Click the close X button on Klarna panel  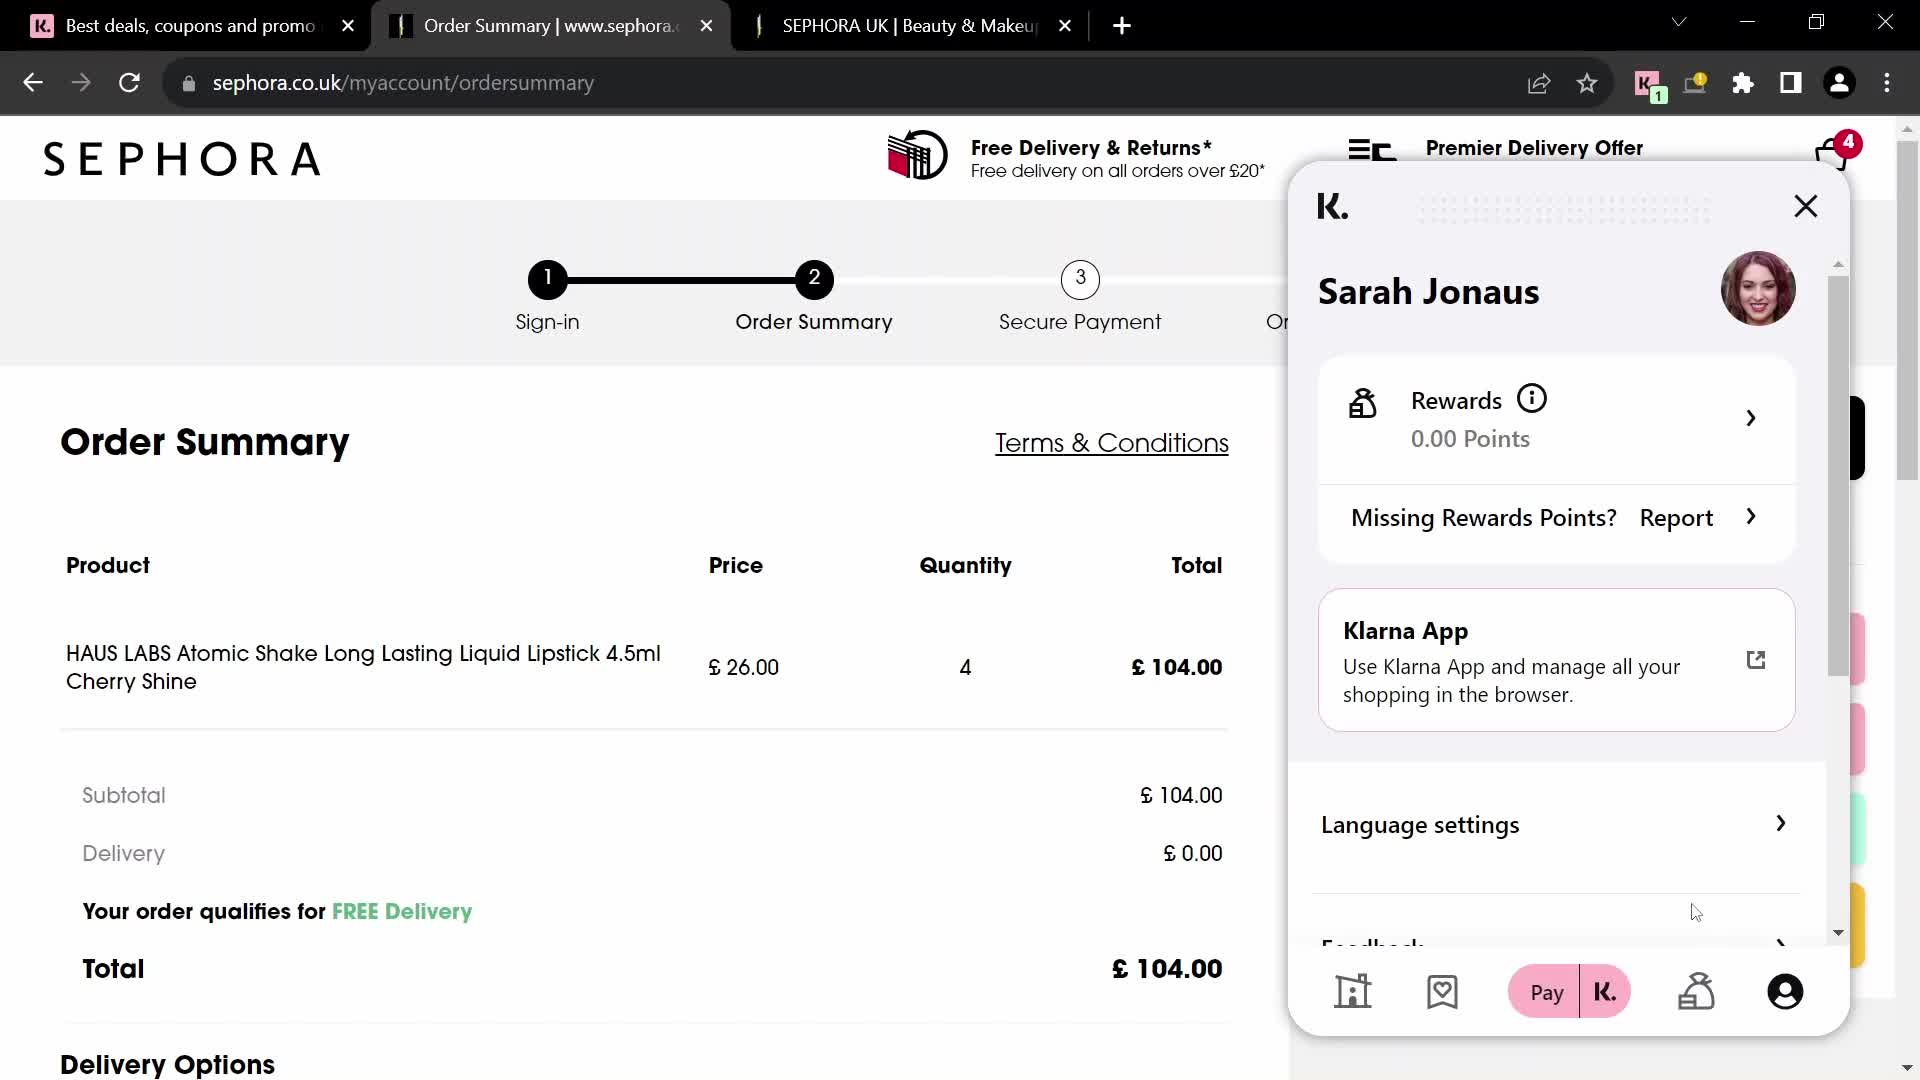pos(1805,206)
